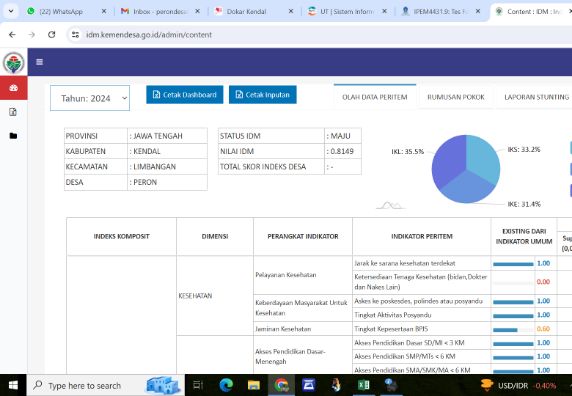Open the tab search chevron at top left
This screenshot has height=396, width=572.
(x=11, y=11)
